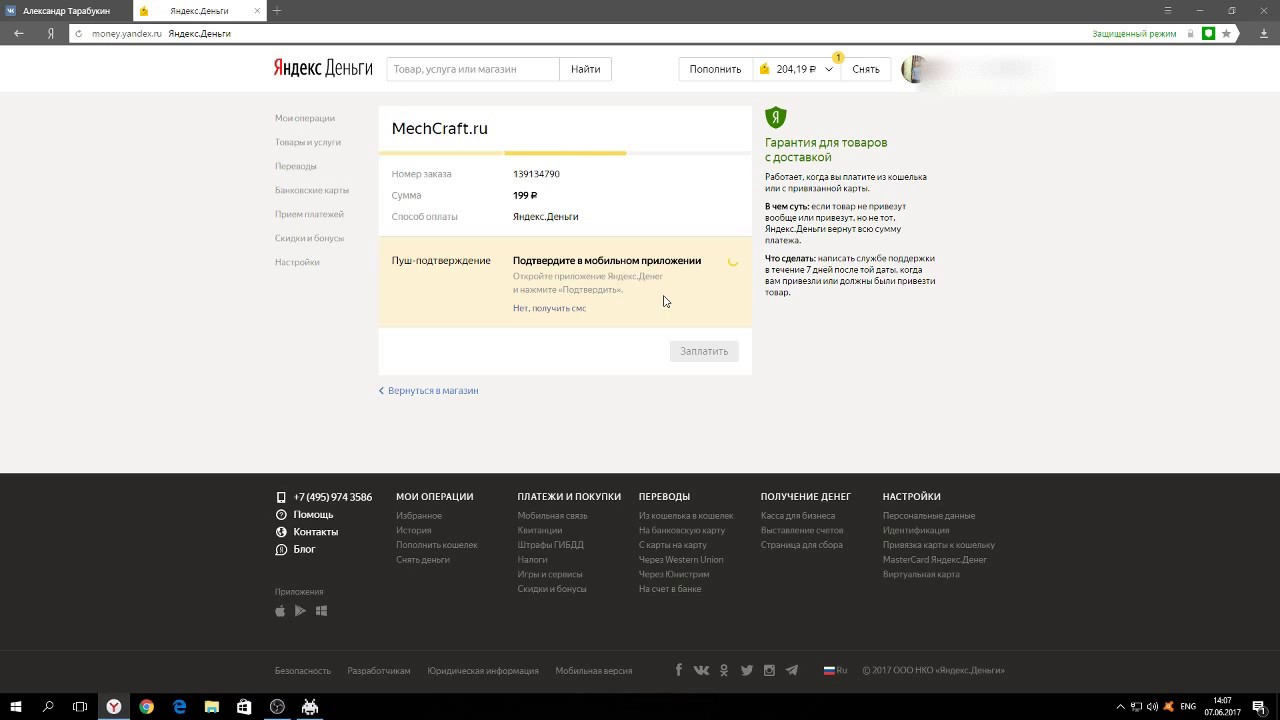
Task: Open Переводы in sidebar
Action: pos(296,166)
